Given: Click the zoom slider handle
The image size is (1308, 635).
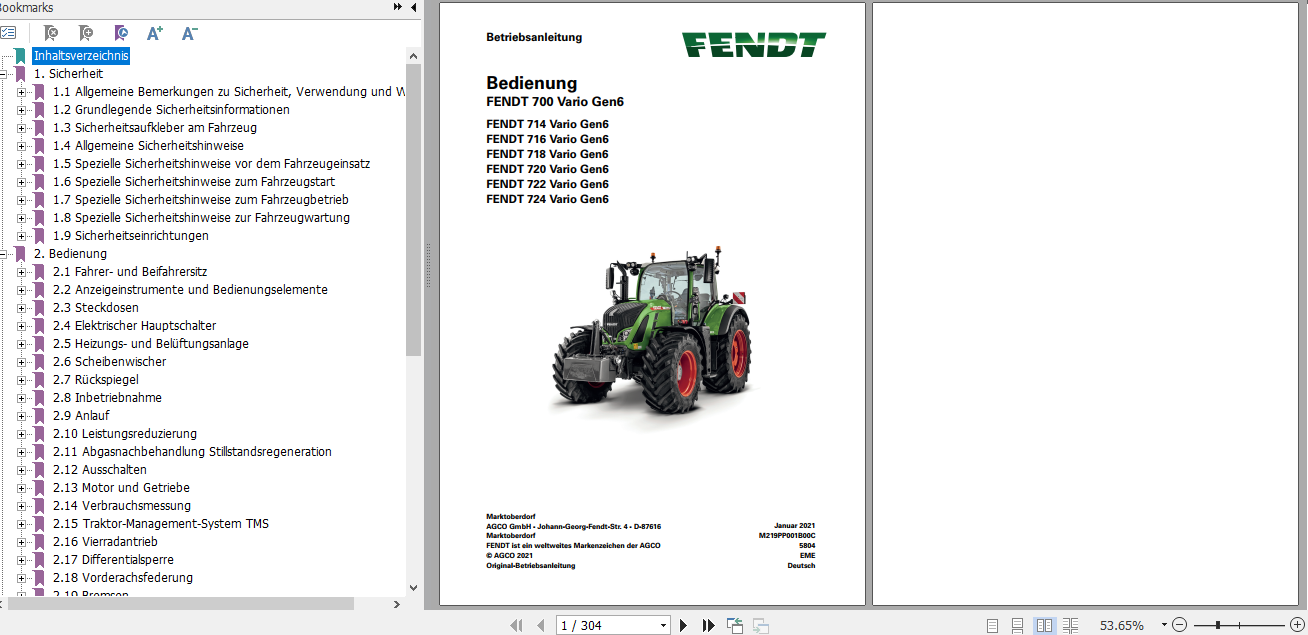Looking at the screenshot, I should click(1218, 625).
